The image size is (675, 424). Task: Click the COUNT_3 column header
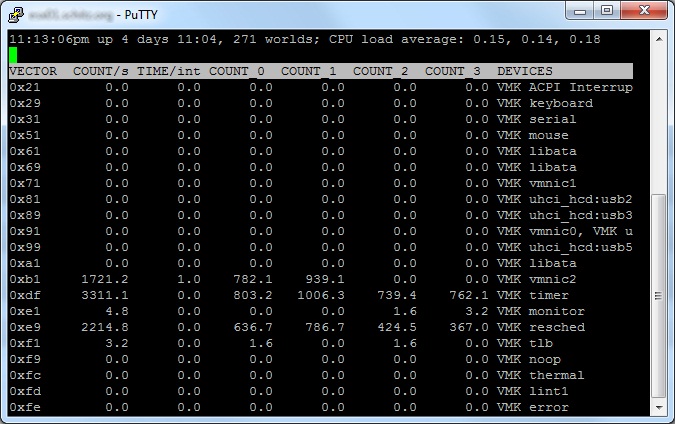pyautogui.click(x=452, y=71)
